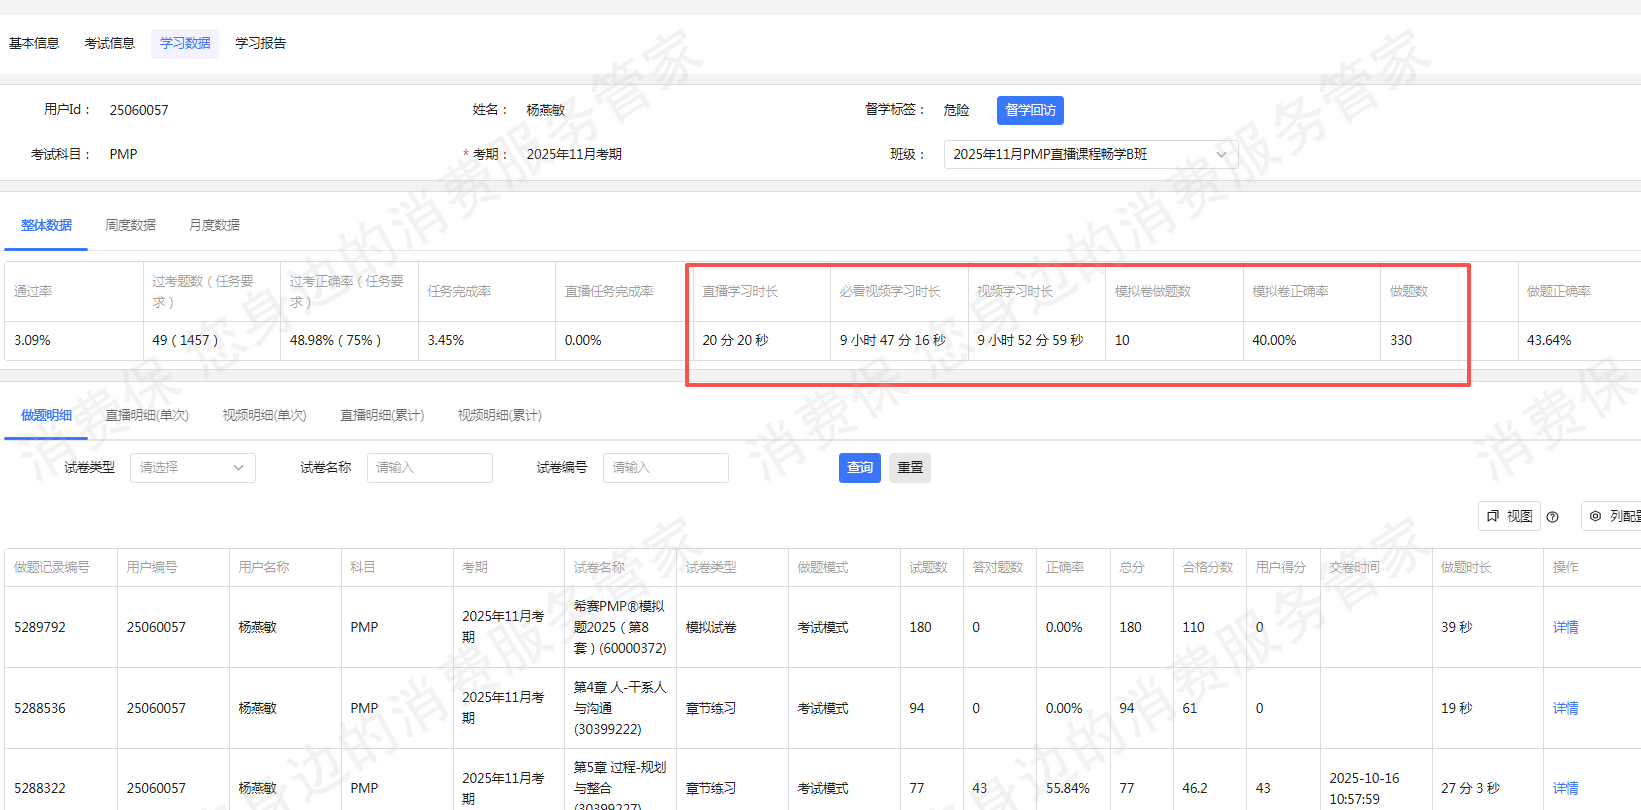Focus the 试卷编号 input field
The image size is (1641, 810).
665,468
